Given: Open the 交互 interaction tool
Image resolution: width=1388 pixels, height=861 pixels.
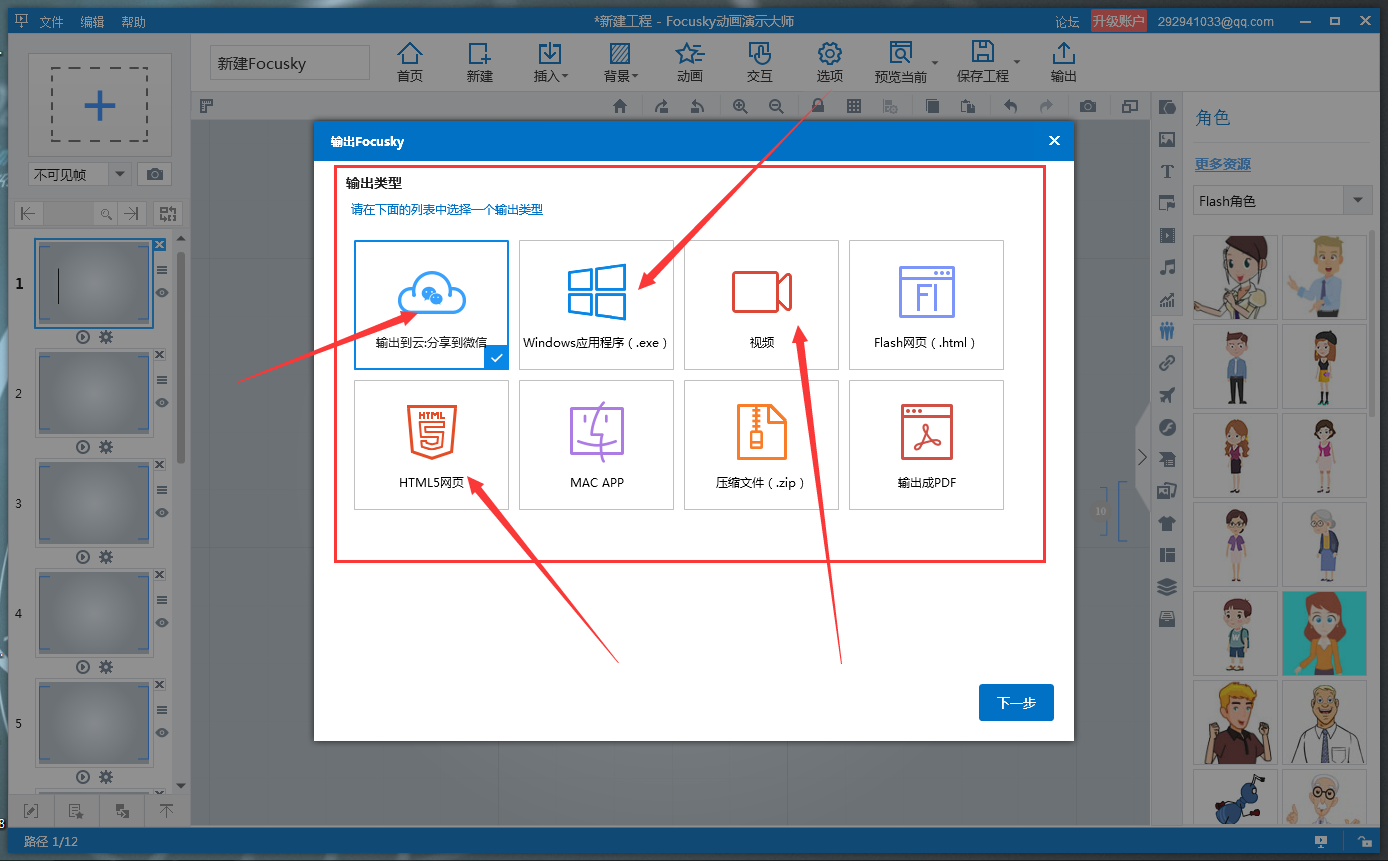Looking at the screenshot, I should click(x=760, y=62).
